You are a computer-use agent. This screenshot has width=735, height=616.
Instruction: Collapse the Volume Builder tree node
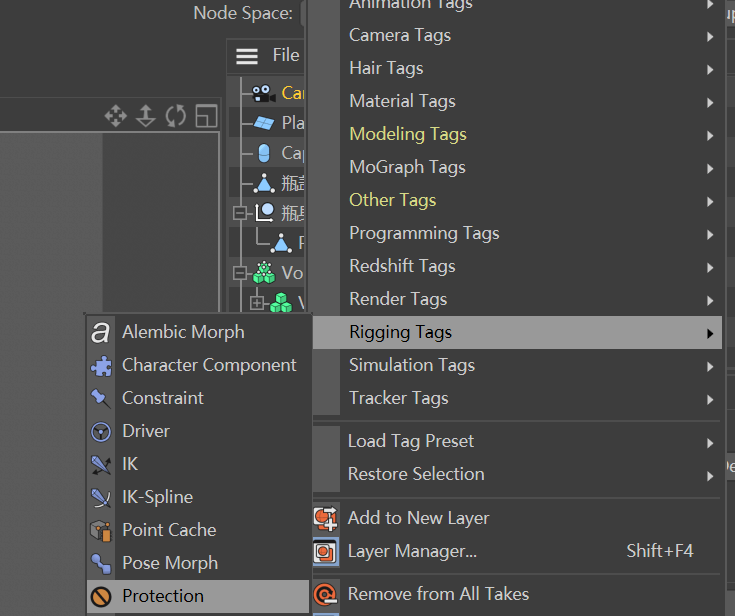coord(240,273)
